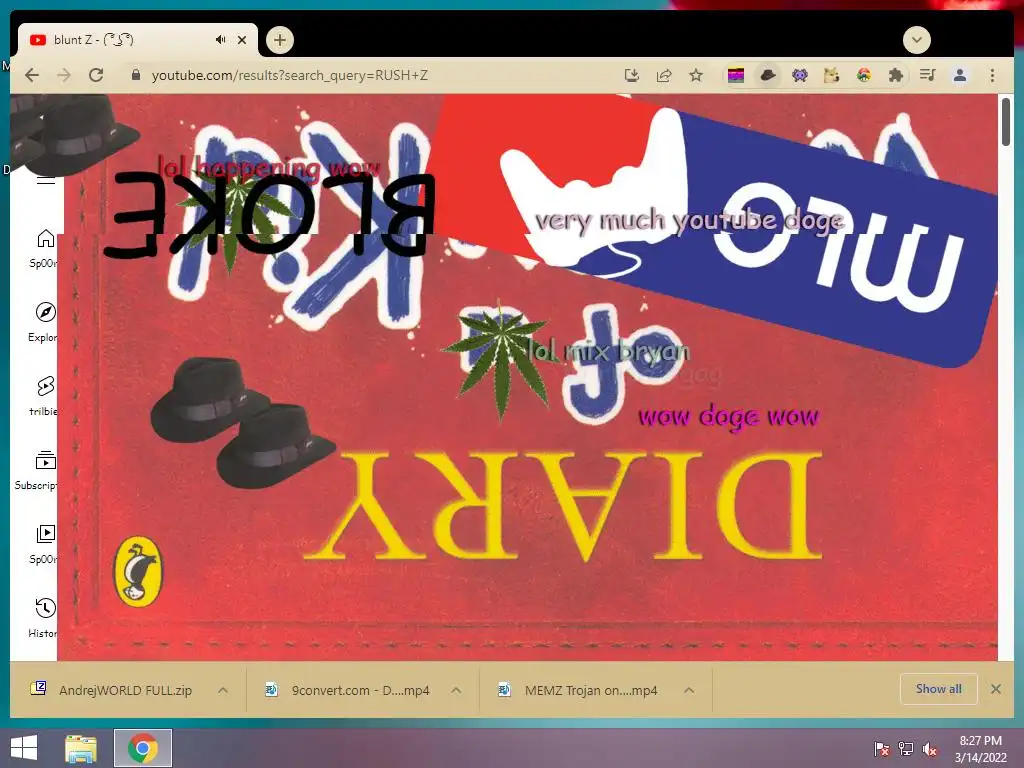
Task: Open the Windows Start menu
Action: [x=24, y=748]
